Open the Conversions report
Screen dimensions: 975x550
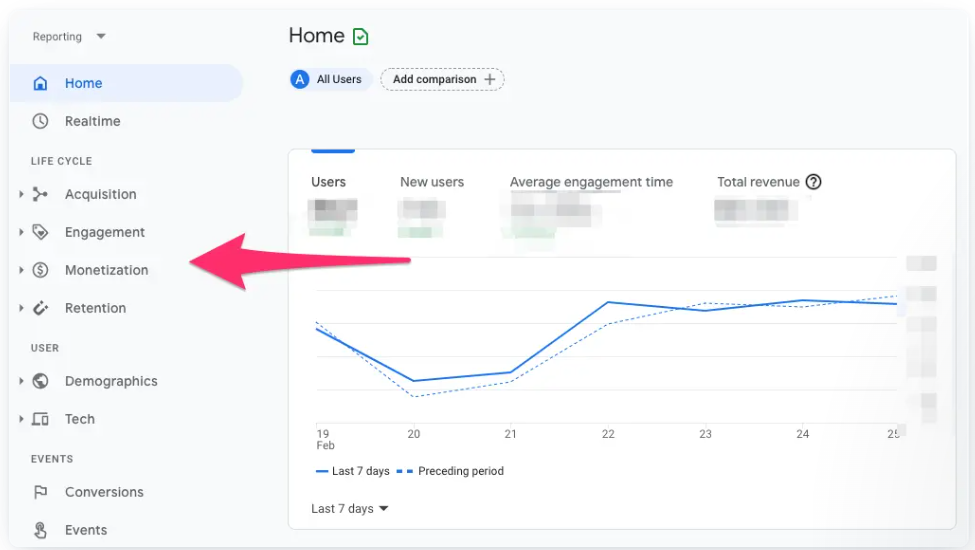tap(104, 492)
